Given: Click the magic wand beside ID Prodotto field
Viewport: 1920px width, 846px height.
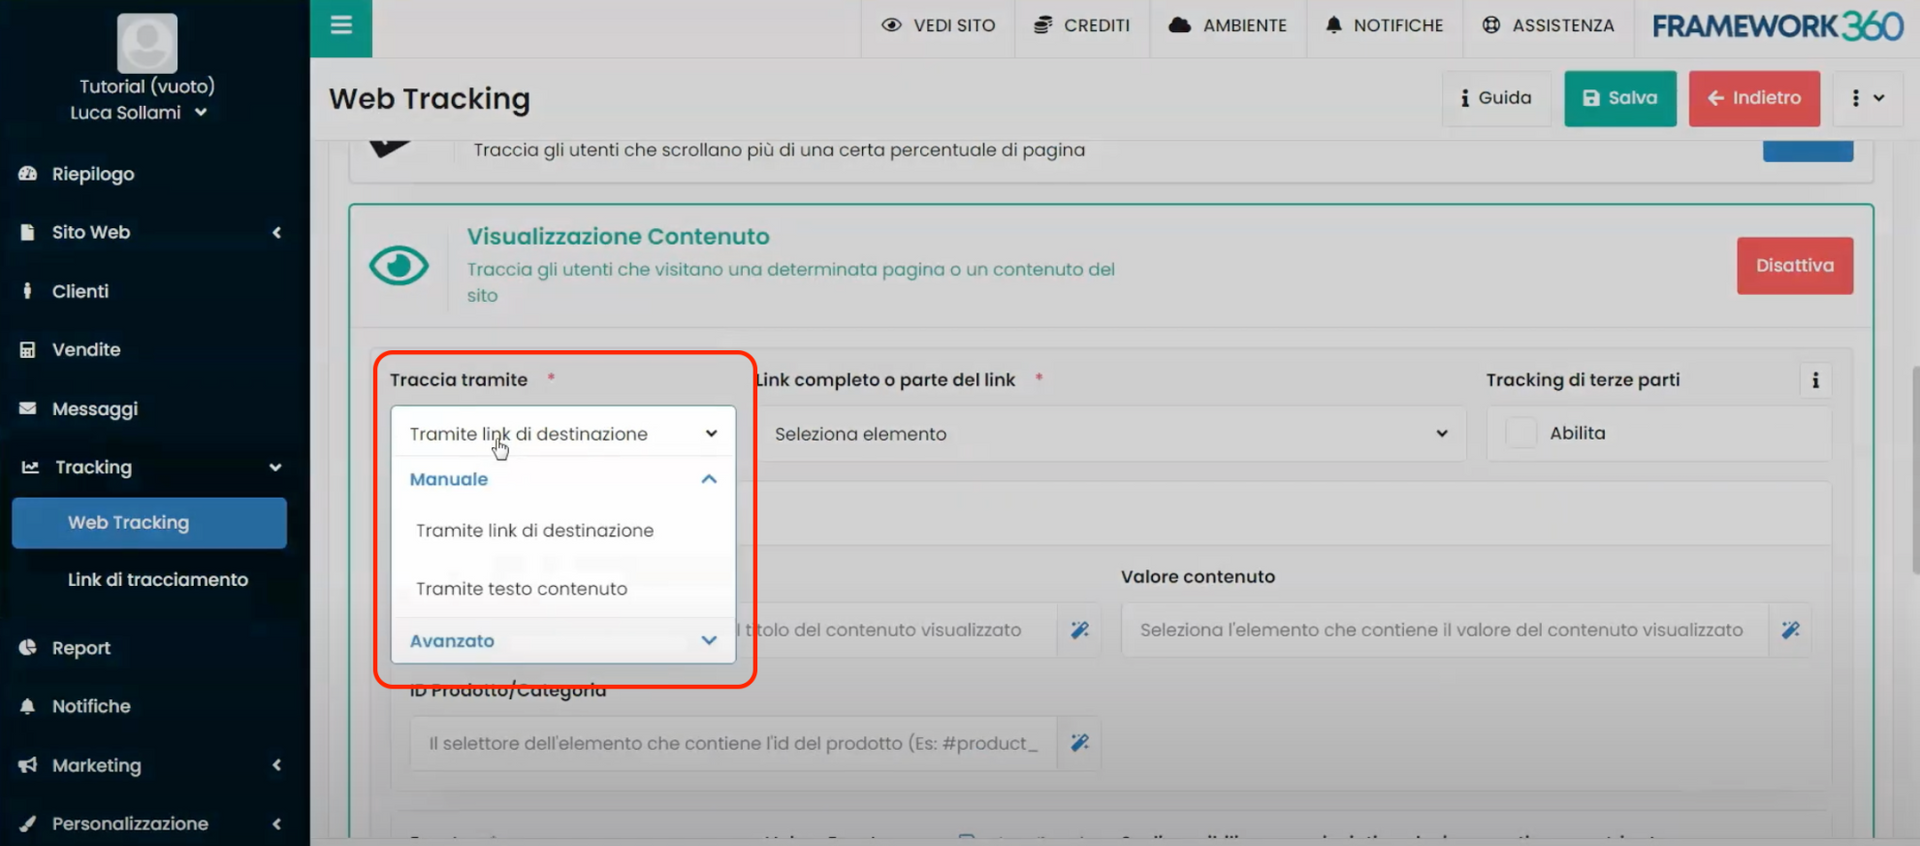Looking at the screenshot, I should pos(1079,743).
